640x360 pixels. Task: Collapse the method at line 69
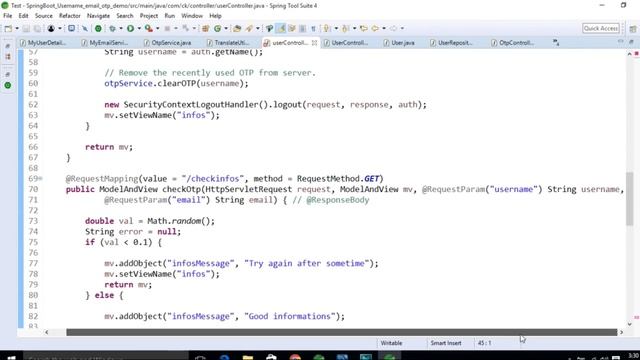[x=41, y=178]
